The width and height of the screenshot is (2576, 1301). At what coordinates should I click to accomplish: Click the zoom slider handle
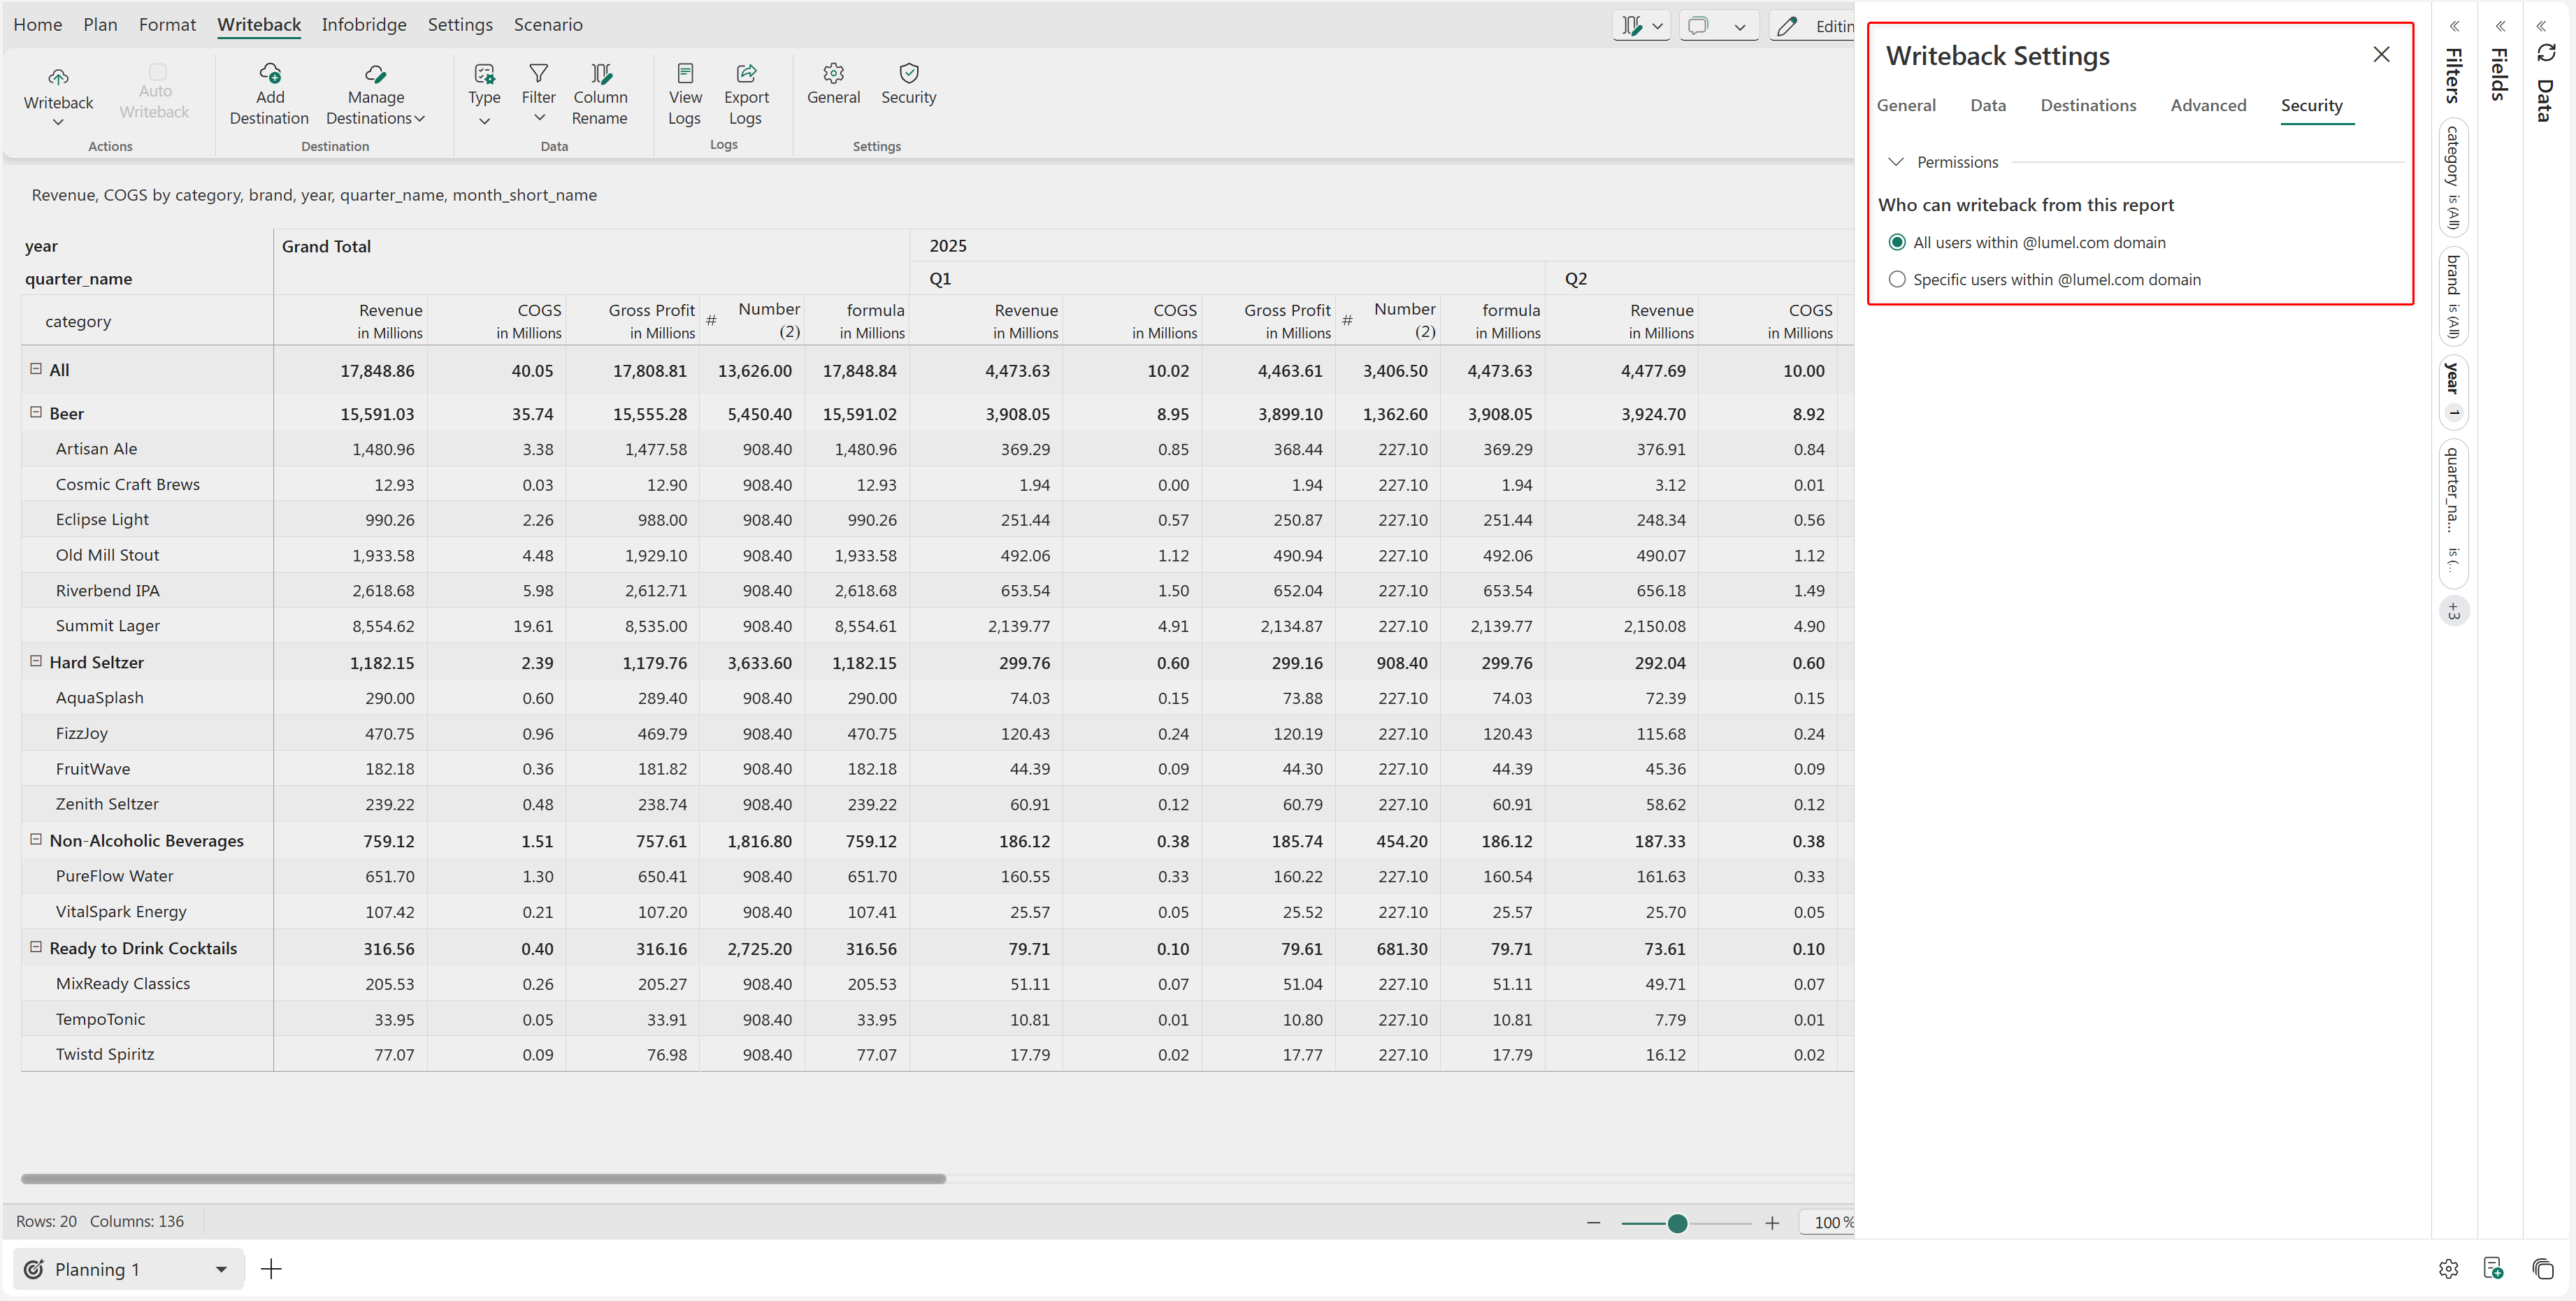(x=1678, y=1223)
